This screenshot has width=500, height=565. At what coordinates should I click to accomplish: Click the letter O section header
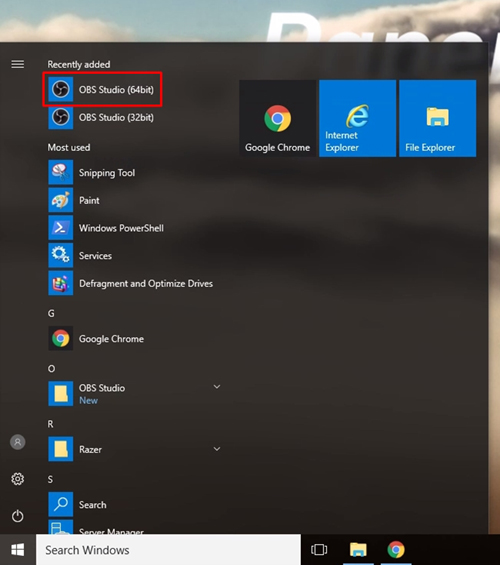coord(52,369)
